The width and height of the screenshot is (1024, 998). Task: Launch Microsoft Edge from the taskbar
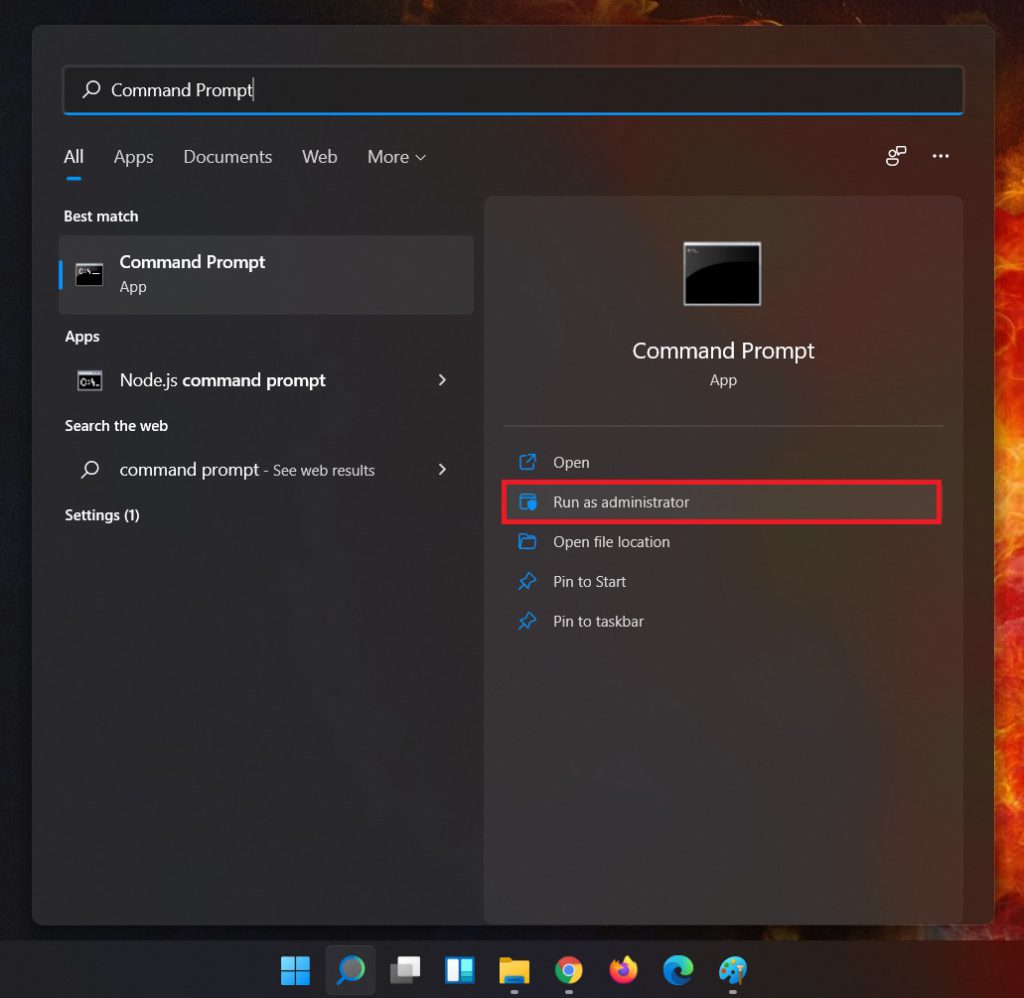(x=678, y=970)
